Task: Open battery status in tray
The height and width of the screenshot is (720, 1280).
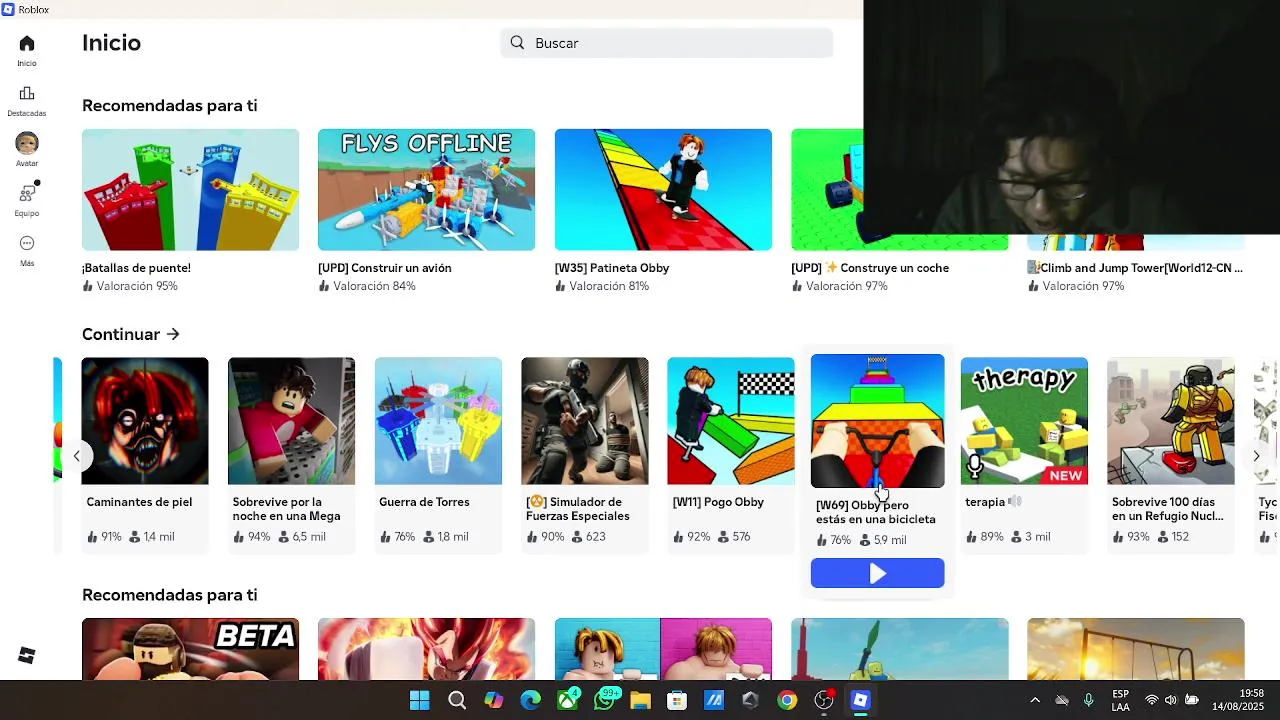Action: click(x=1192, y=700)
